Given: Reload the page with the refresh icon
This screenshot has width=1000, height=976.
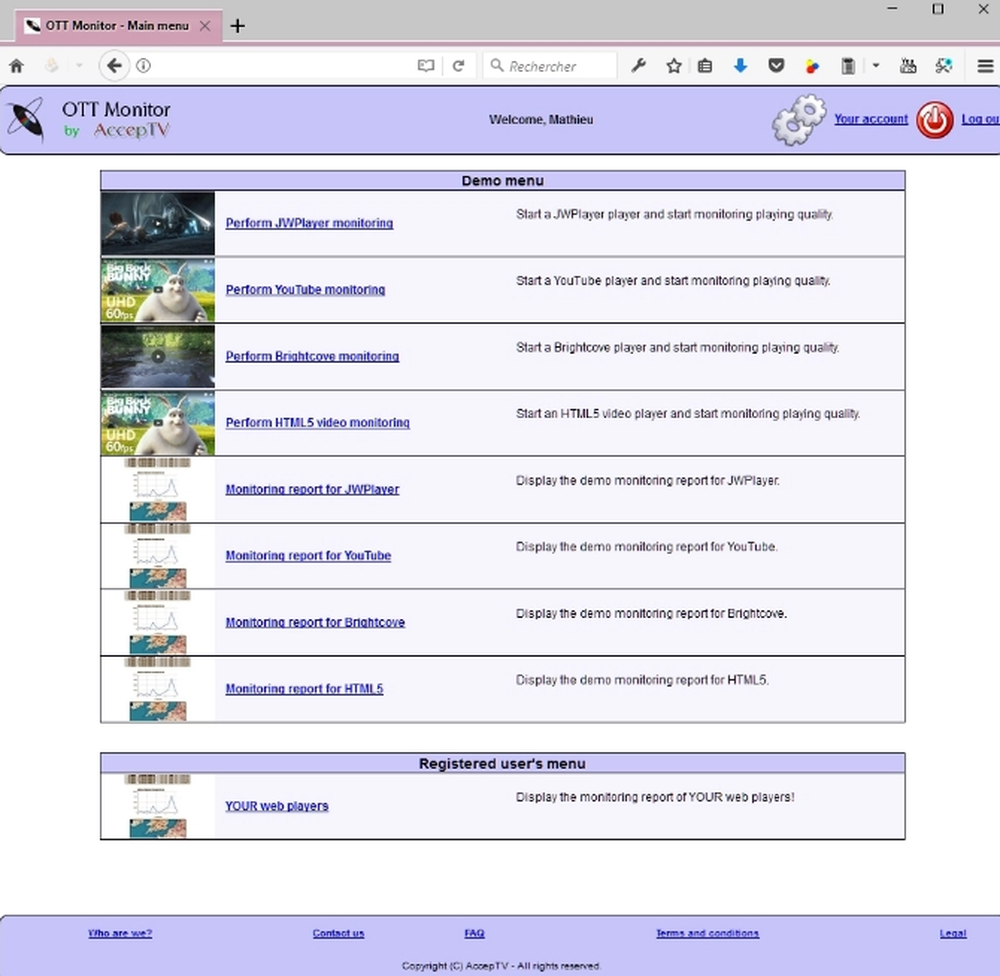Looking at the screenshot, I should (x=459, y=65).
